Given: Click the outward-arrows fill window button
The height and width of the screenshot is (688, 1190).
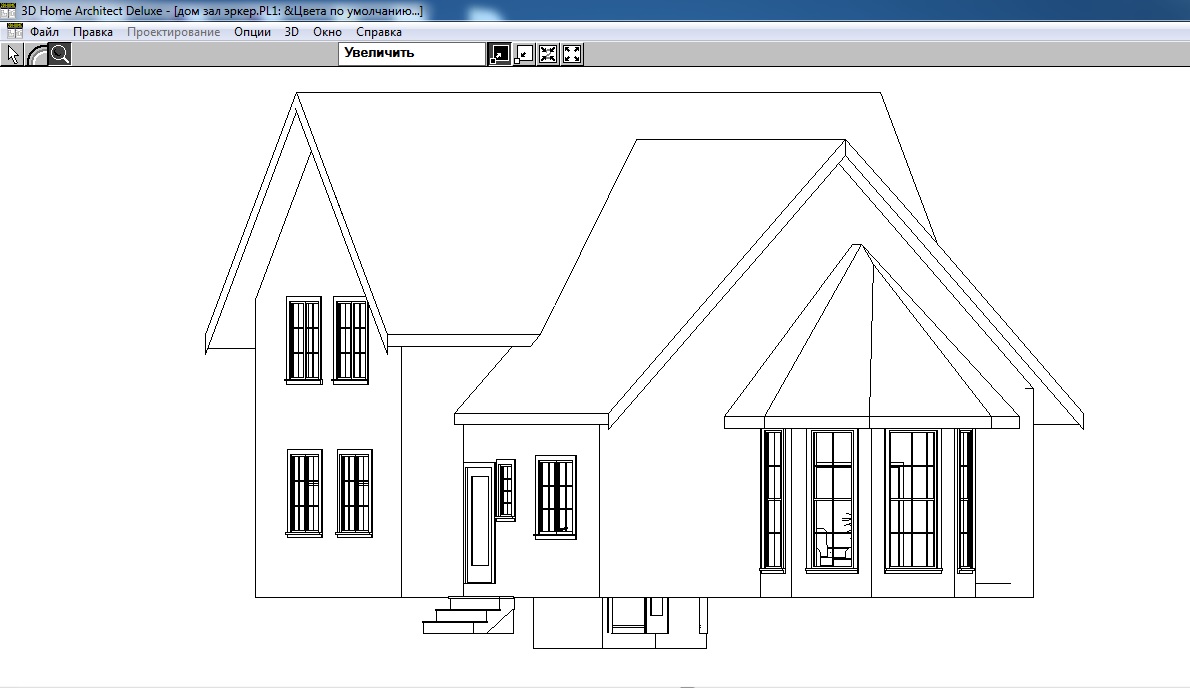Looking at the screenshot, I should coord(572,54).
